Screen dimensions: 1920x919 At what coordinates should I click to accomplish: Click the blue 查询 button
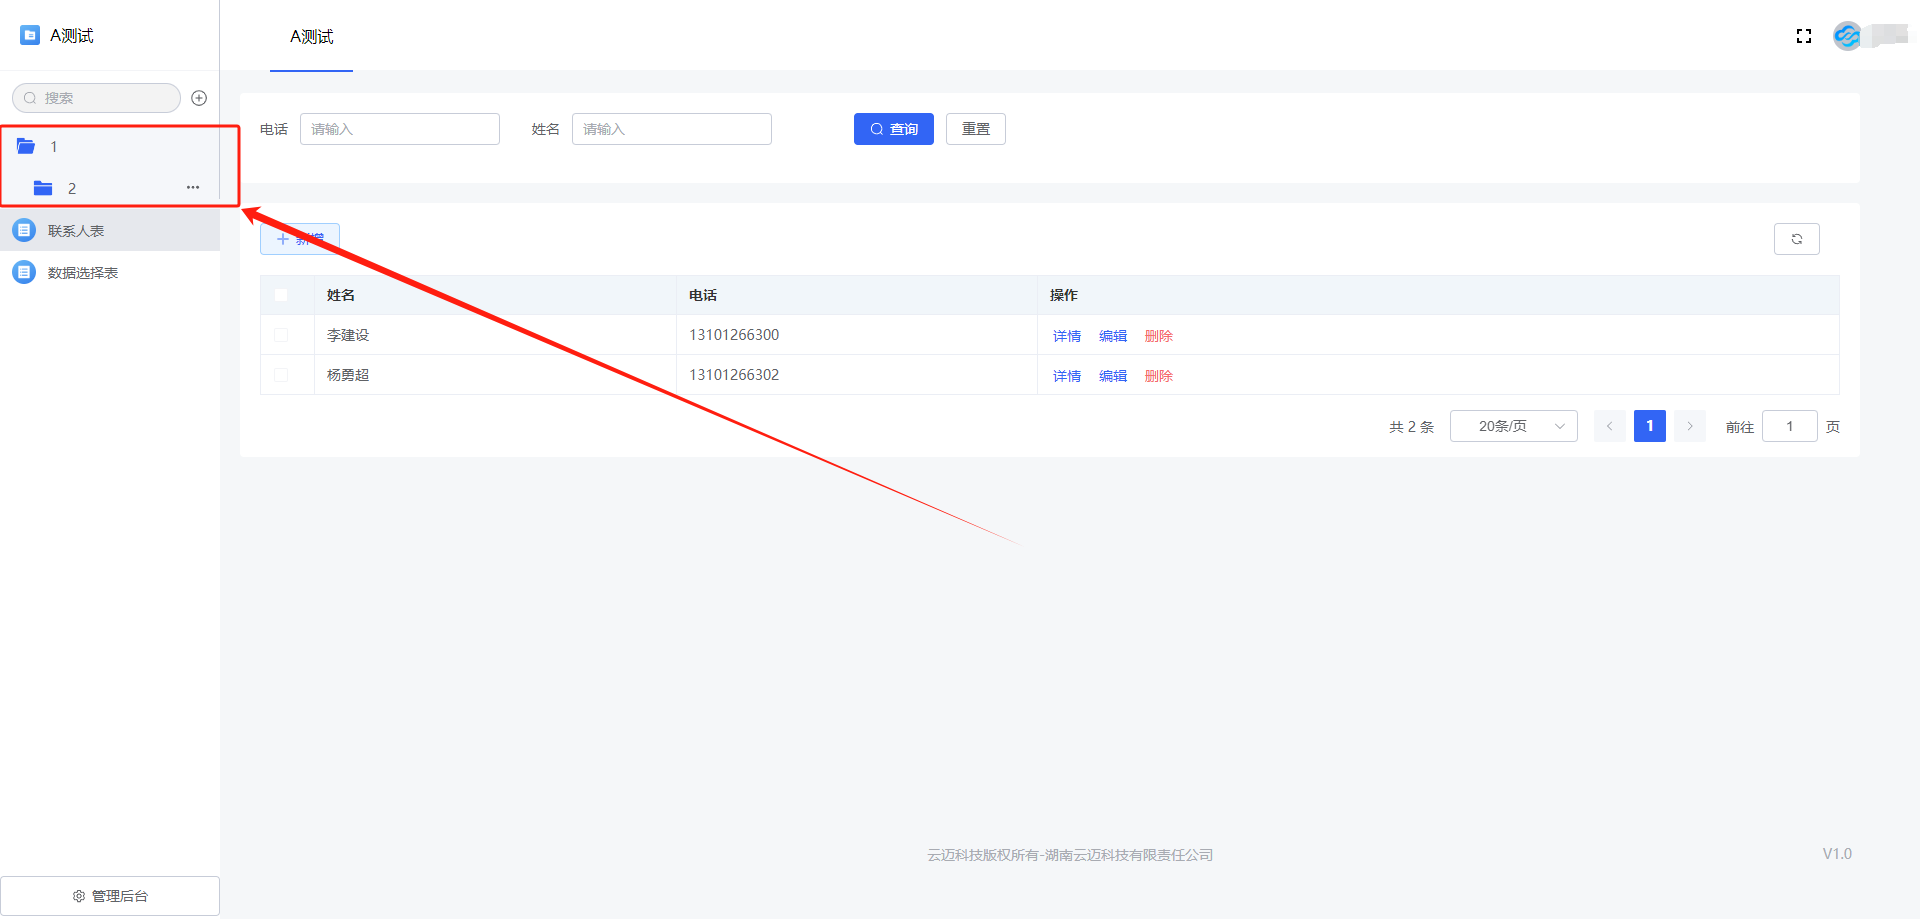coord(893,129)
